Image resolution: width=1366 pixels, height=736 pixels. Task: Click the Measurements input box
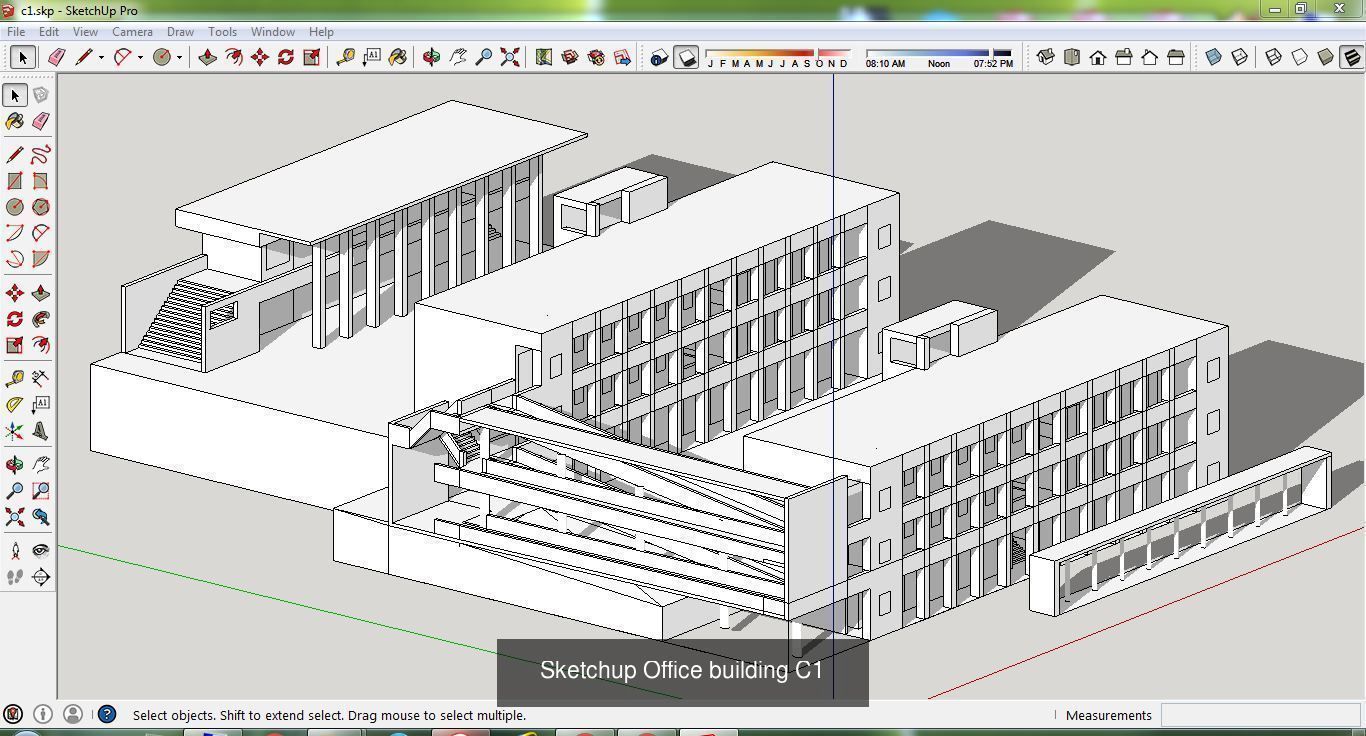1260,715
